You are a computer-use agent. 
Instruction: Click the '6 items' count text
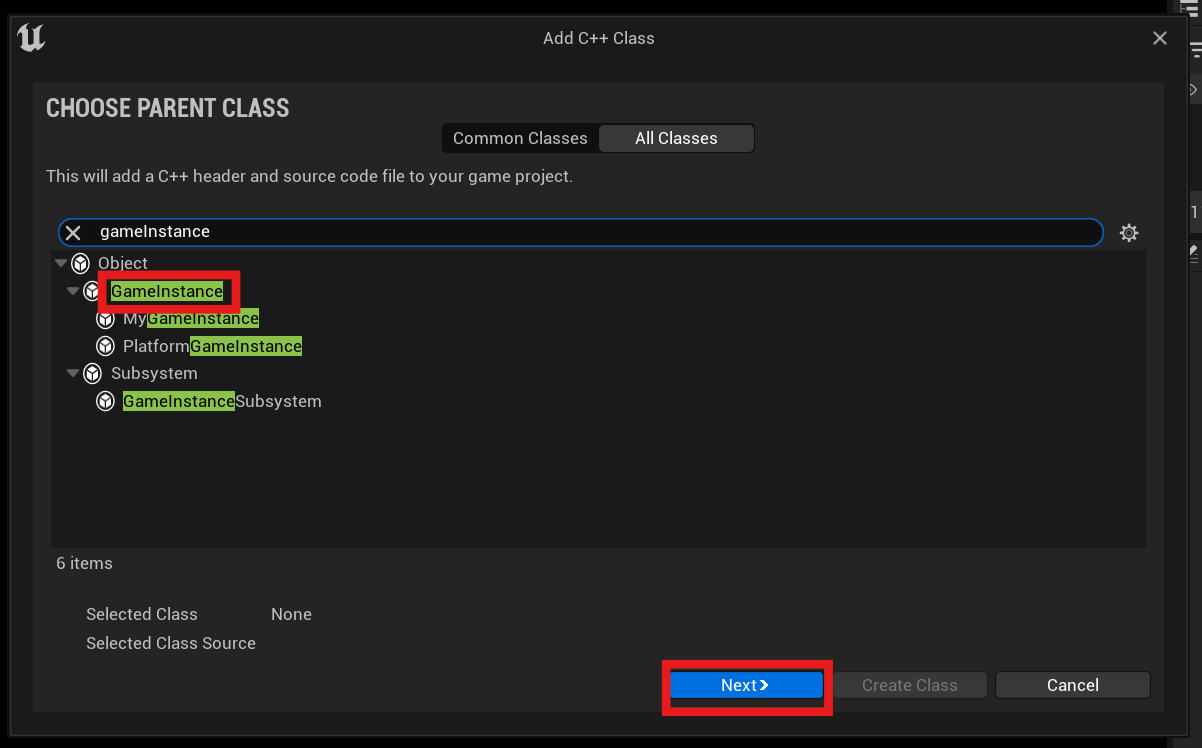pyautogui.click(x=84, y=563)
